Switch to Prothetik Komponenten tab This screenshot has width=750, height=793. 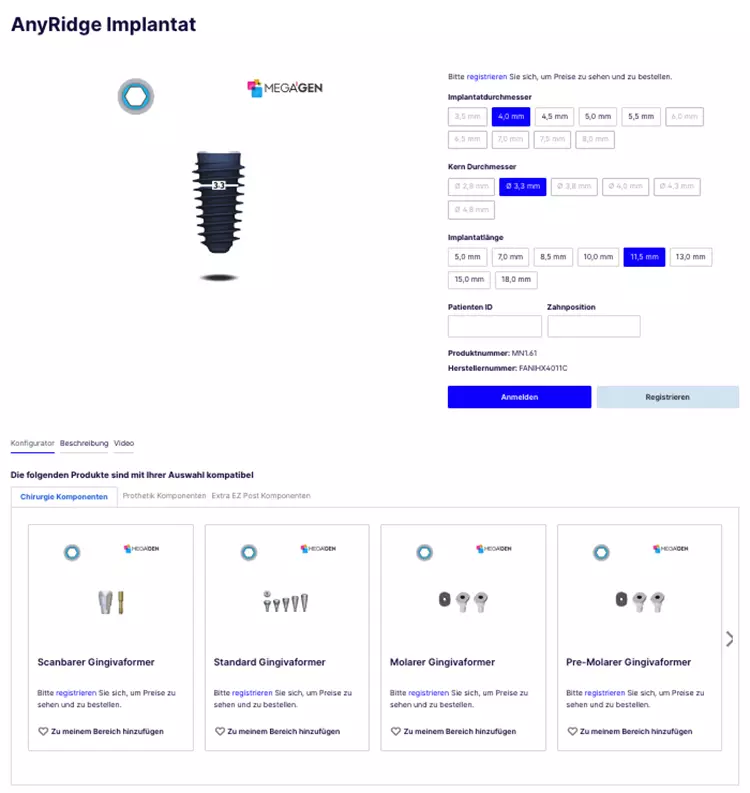click(x=164, y=496)
